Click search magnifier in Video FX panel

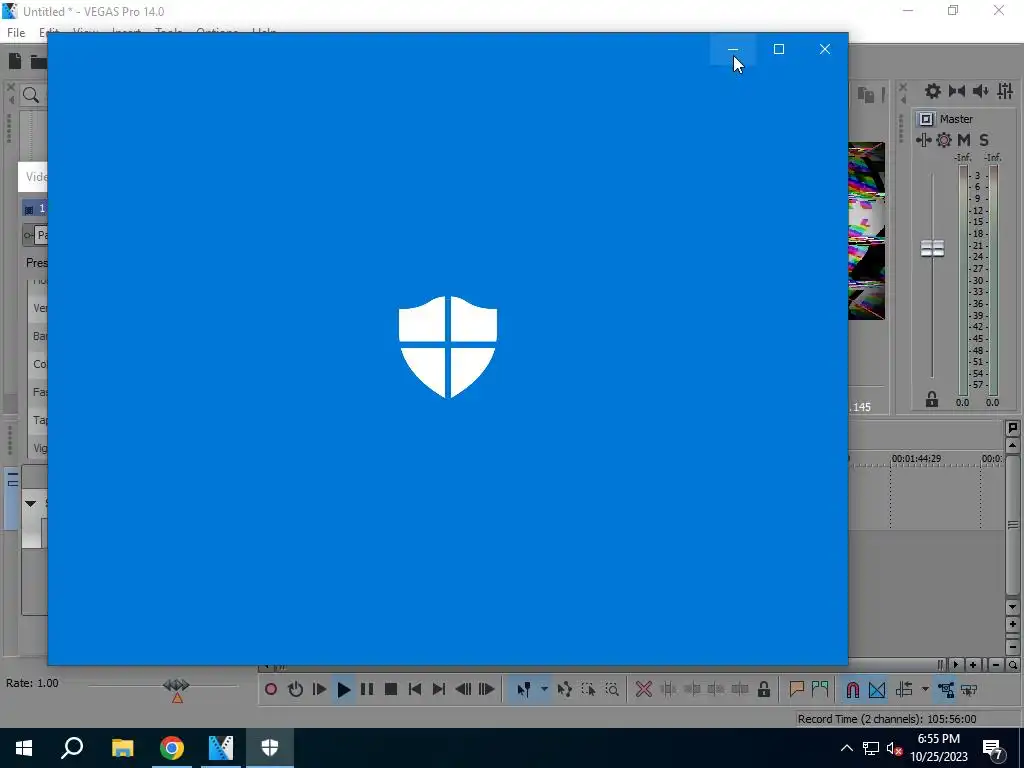click(x=31, y=96)
